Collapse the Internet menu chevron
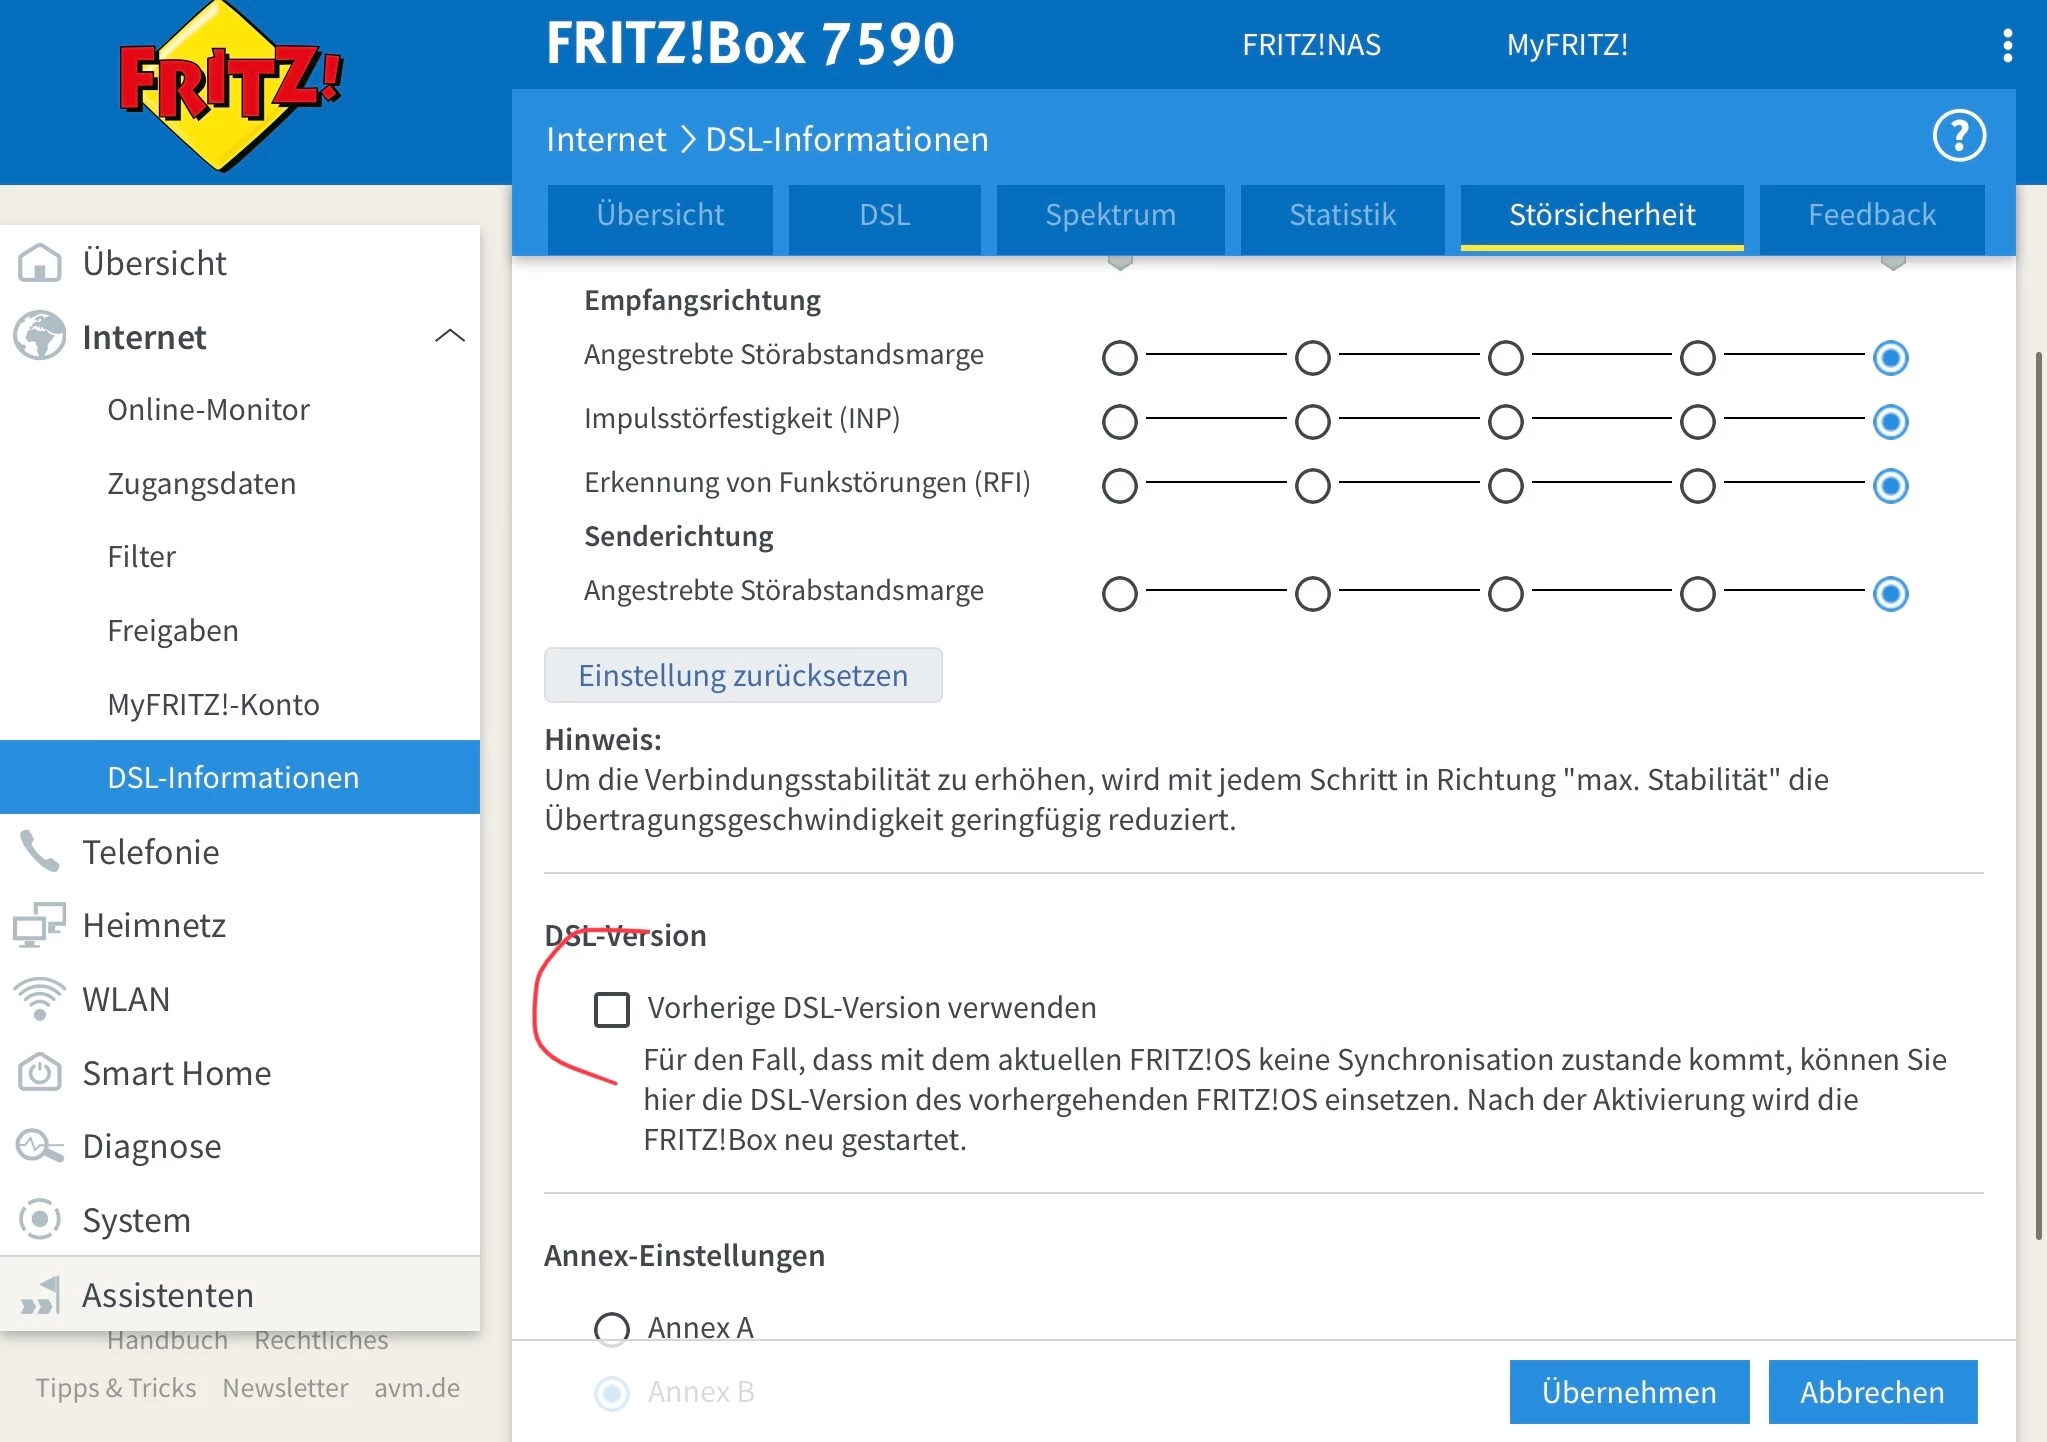 pos(450,336)
